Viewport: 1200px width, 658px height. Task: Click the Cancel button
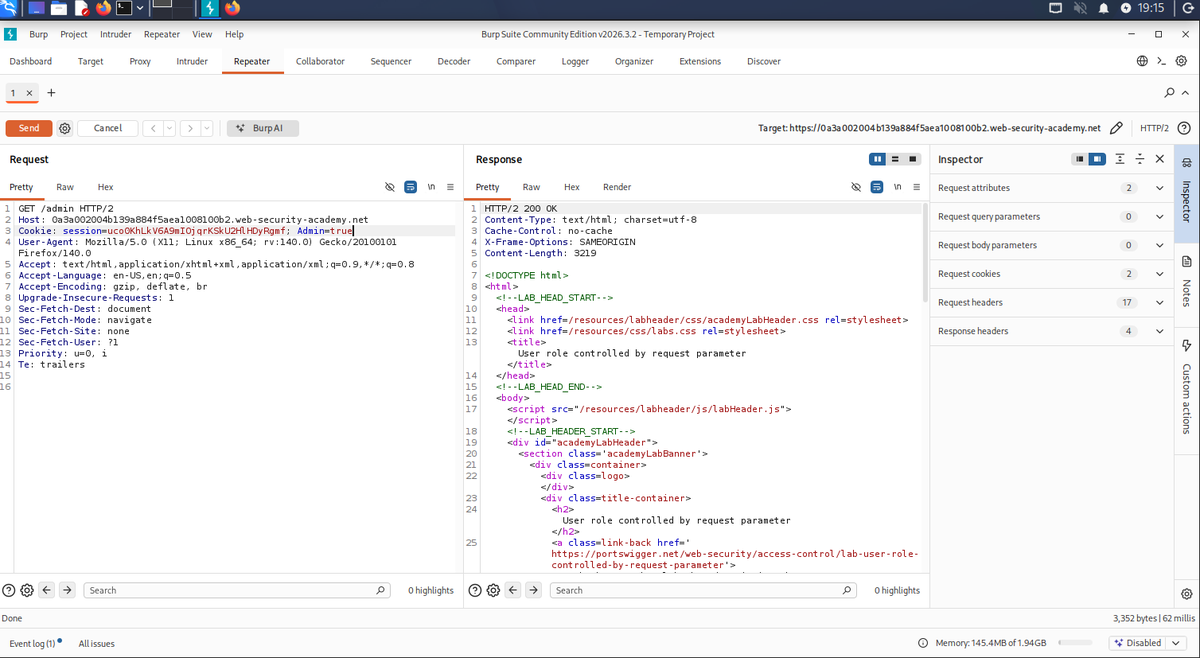coord(108,128)
